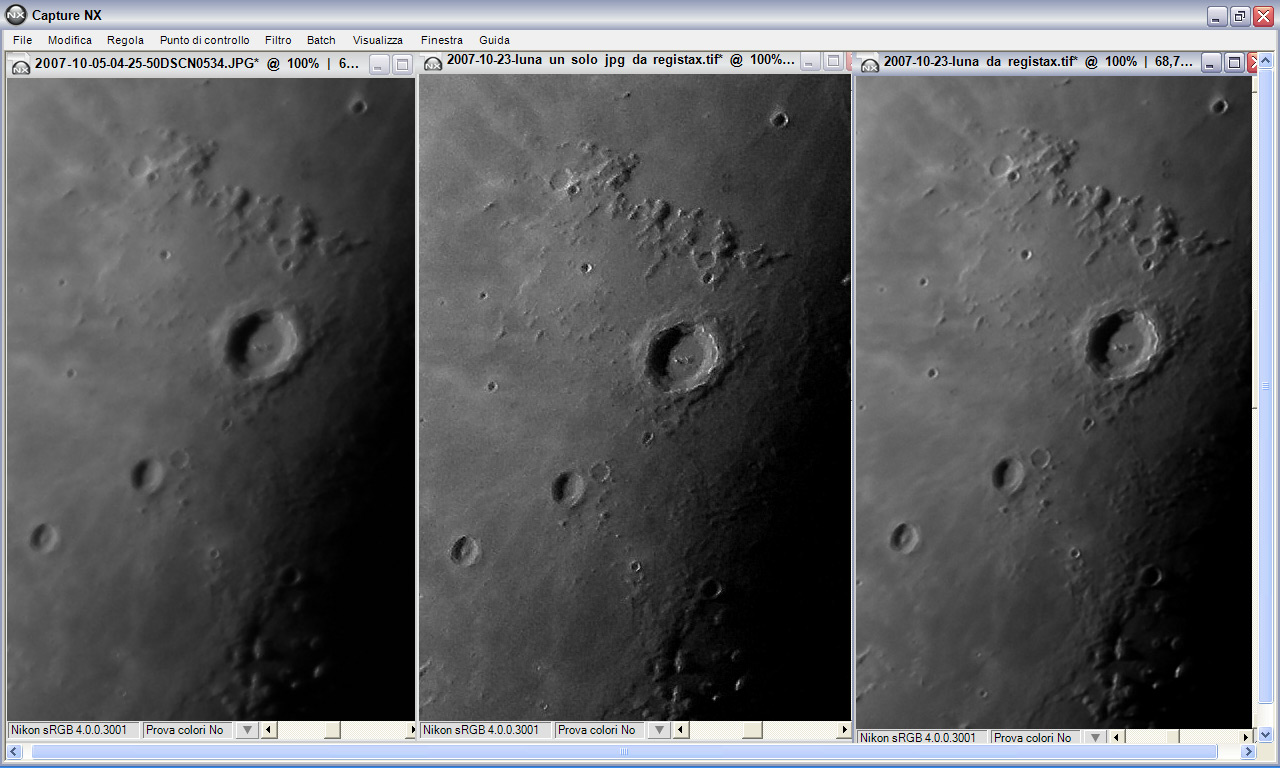Click scroll-left arrow of 'luna un solo jpg' window

pos(680,730)
